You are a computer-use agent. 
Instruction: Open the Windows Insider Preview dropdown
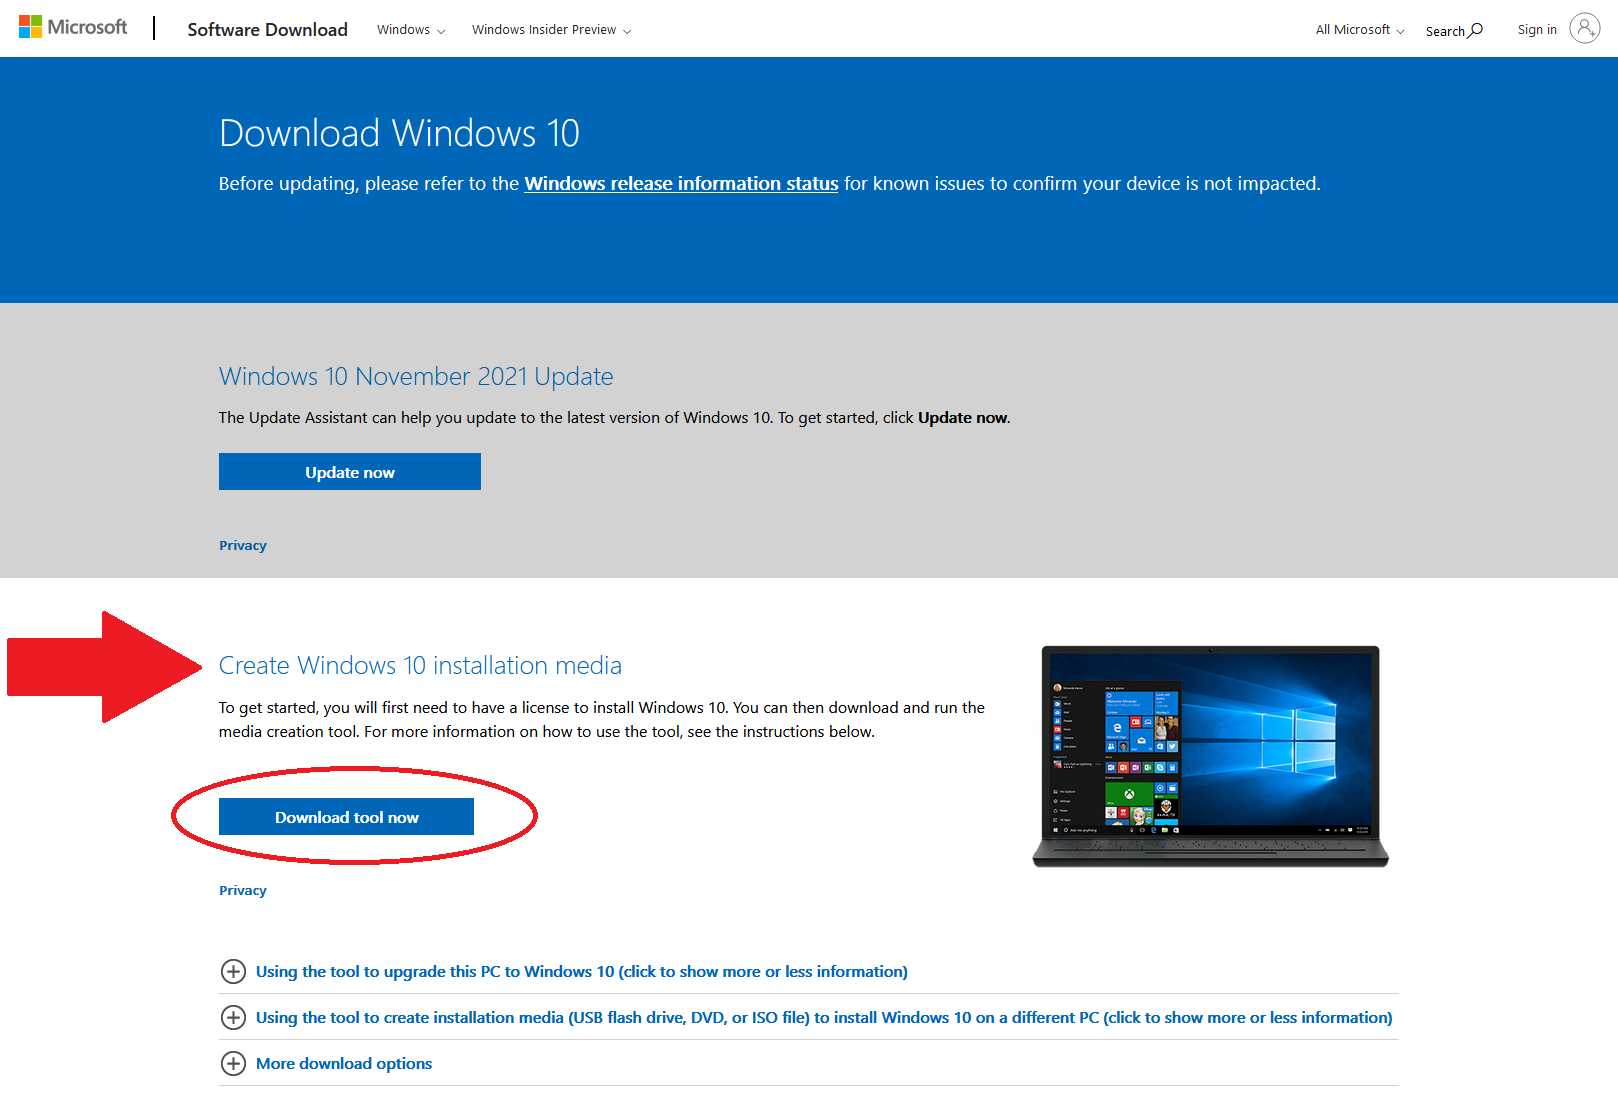[x=551, y=30]
